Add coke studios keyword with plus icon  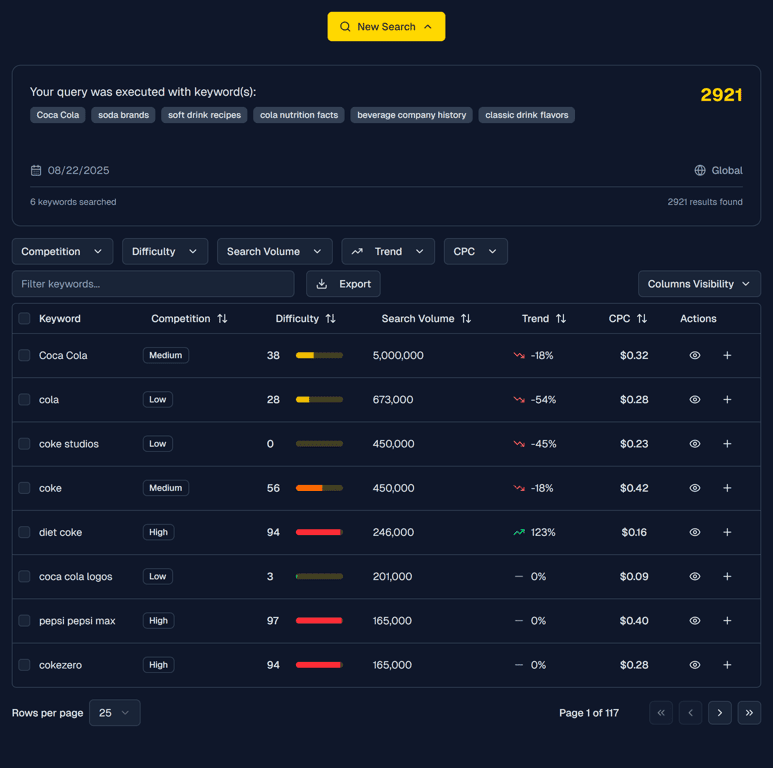point(727,444)
